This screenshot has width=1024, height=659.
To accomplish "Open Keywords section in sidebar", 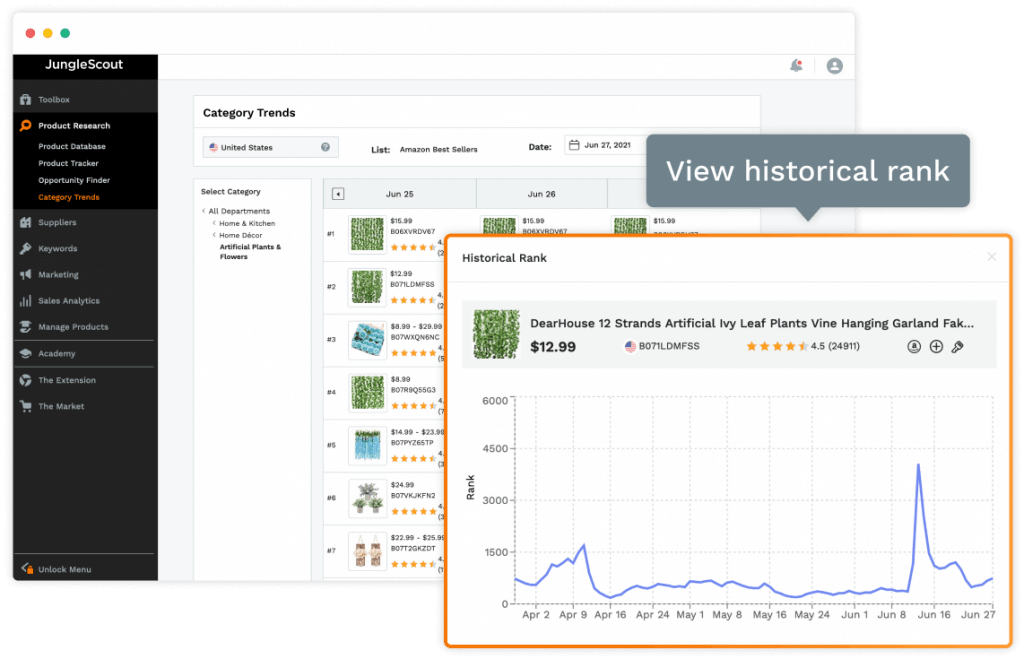I will coord(57,248).
